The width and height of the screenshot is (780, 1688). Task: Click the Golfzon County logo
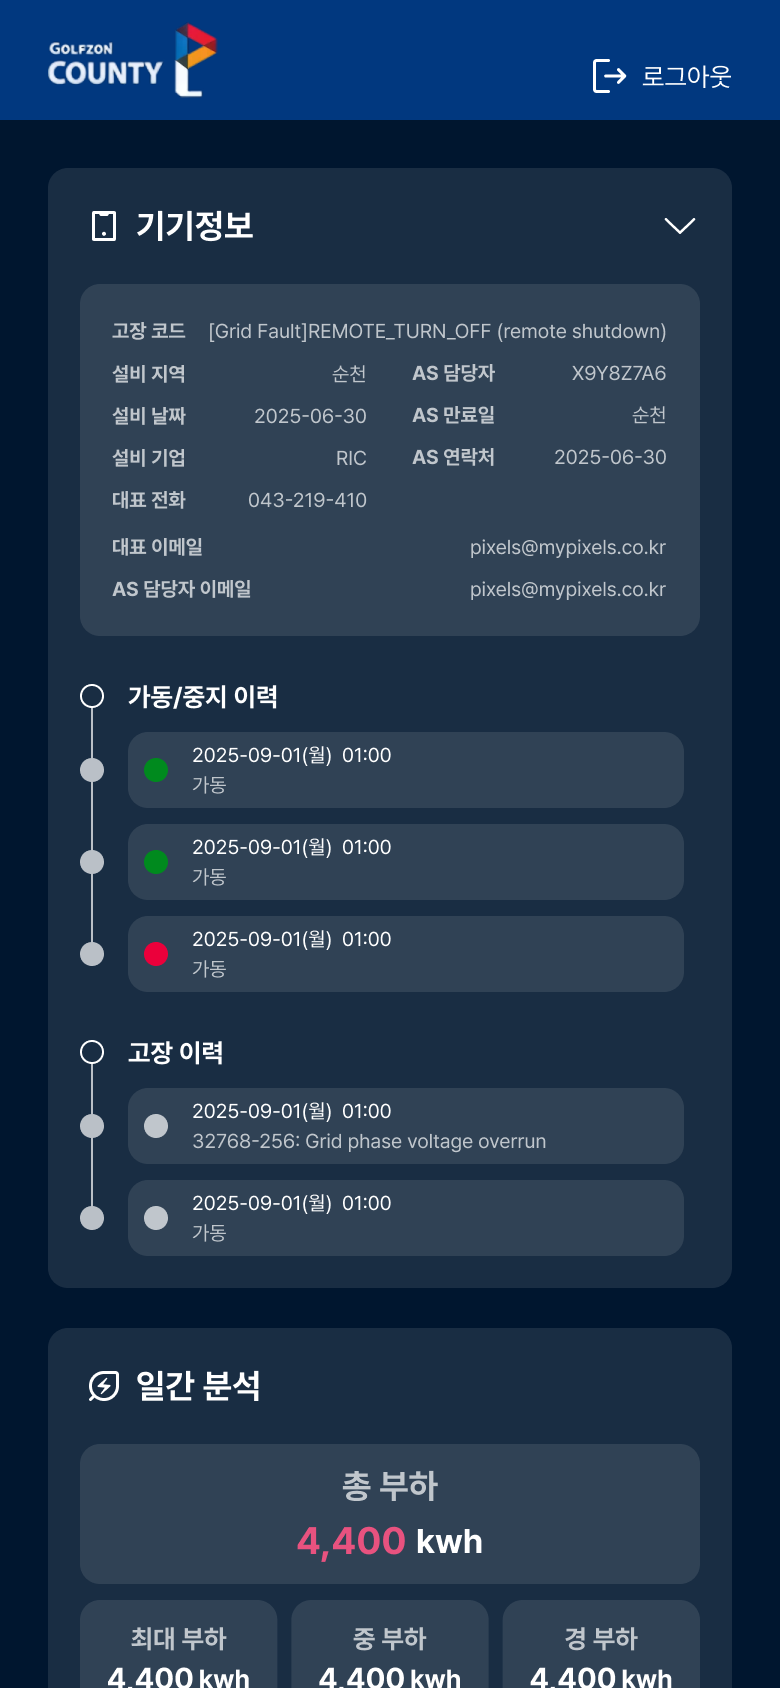coord(132,61)
